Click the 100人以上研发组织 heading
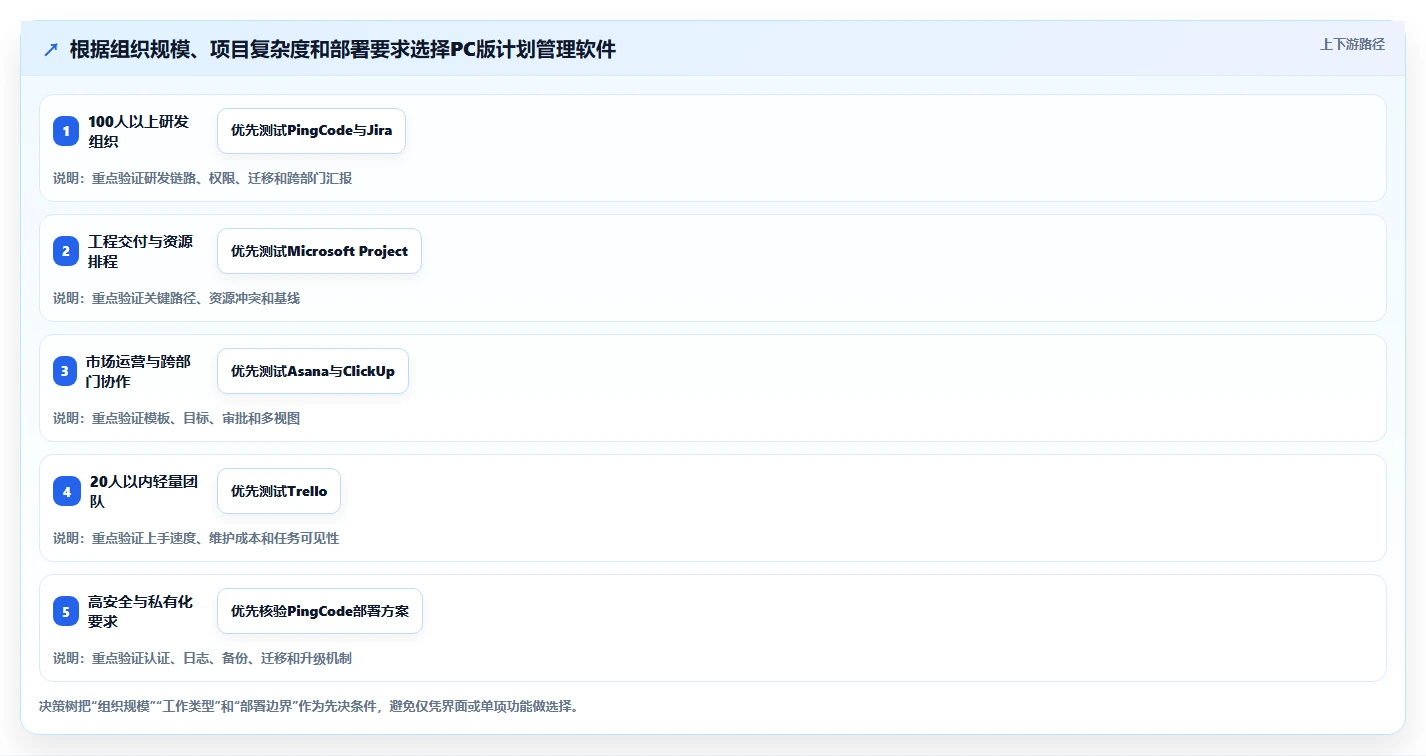 (138, 131)
